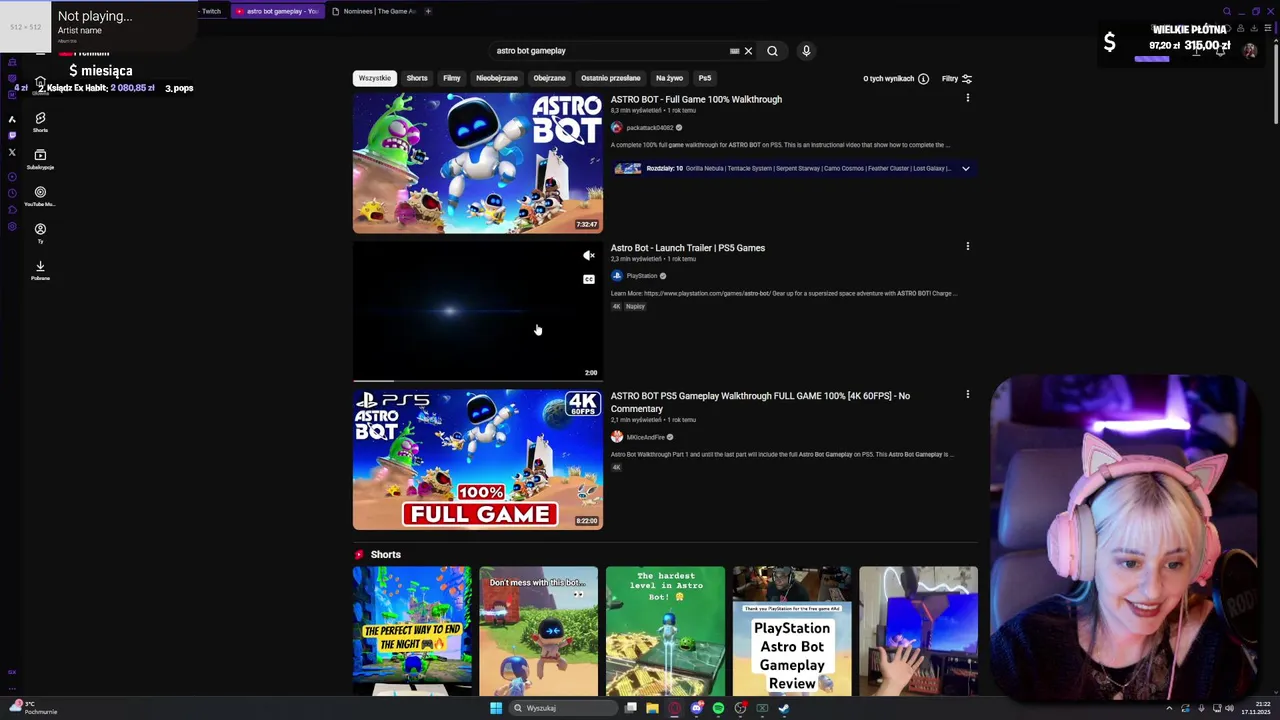
Task: Open on-screen keyboard icon in search box
Action: pos(734,51)
